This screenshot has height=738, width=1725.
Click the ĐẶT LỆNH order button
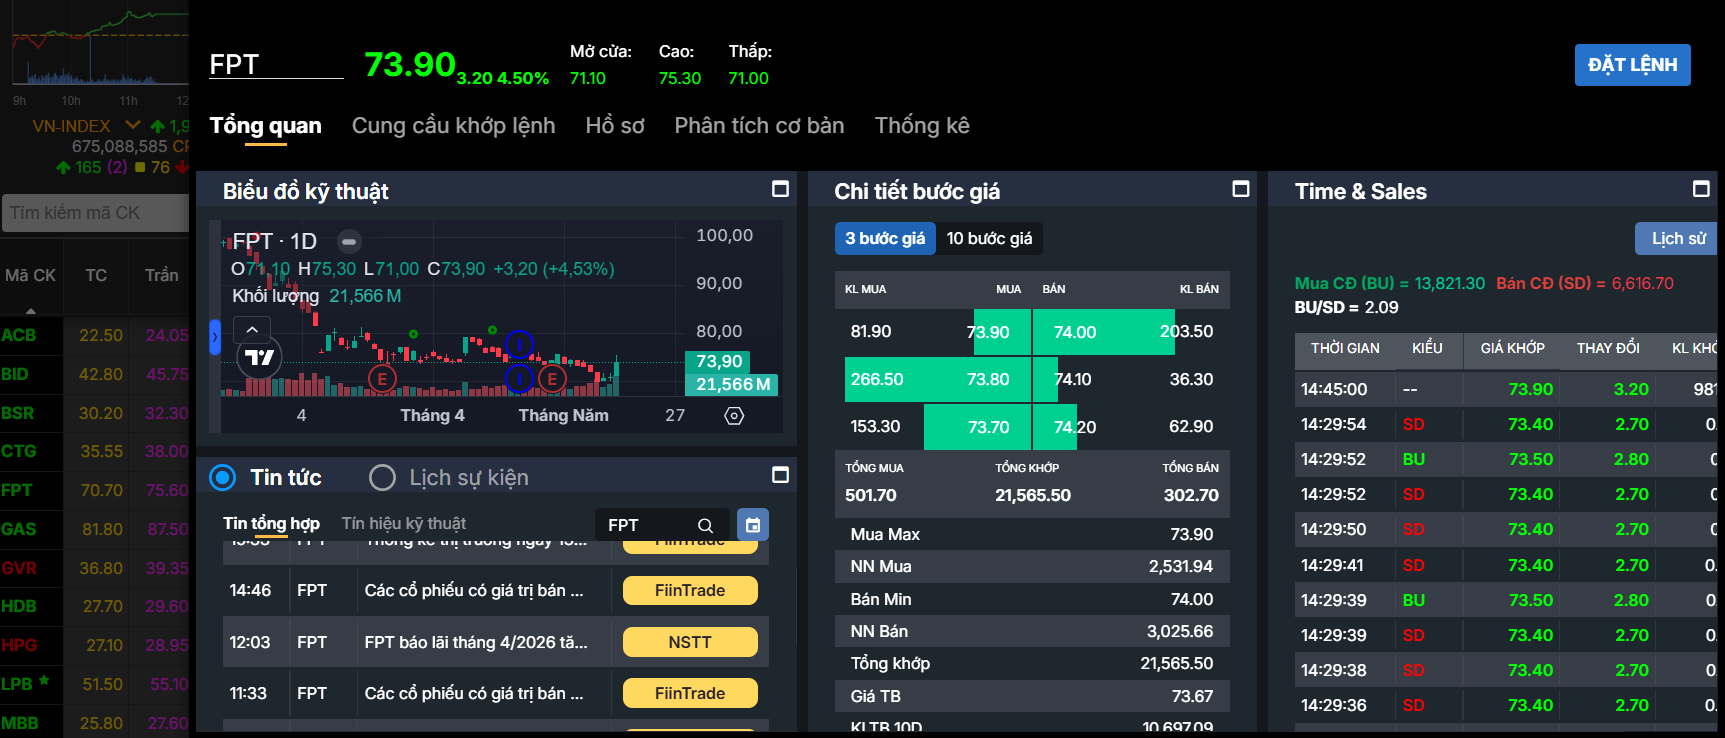tap(1632, 65)
